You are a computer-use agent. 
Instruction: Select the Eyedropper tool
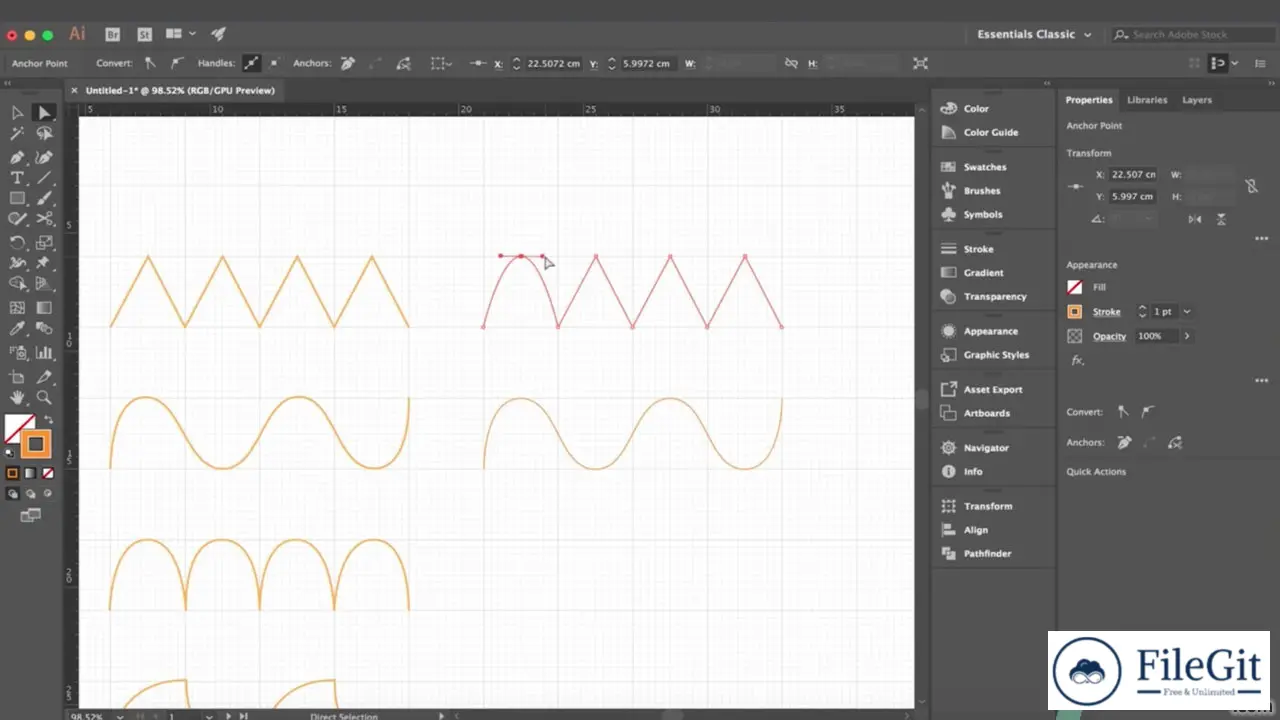17,329
